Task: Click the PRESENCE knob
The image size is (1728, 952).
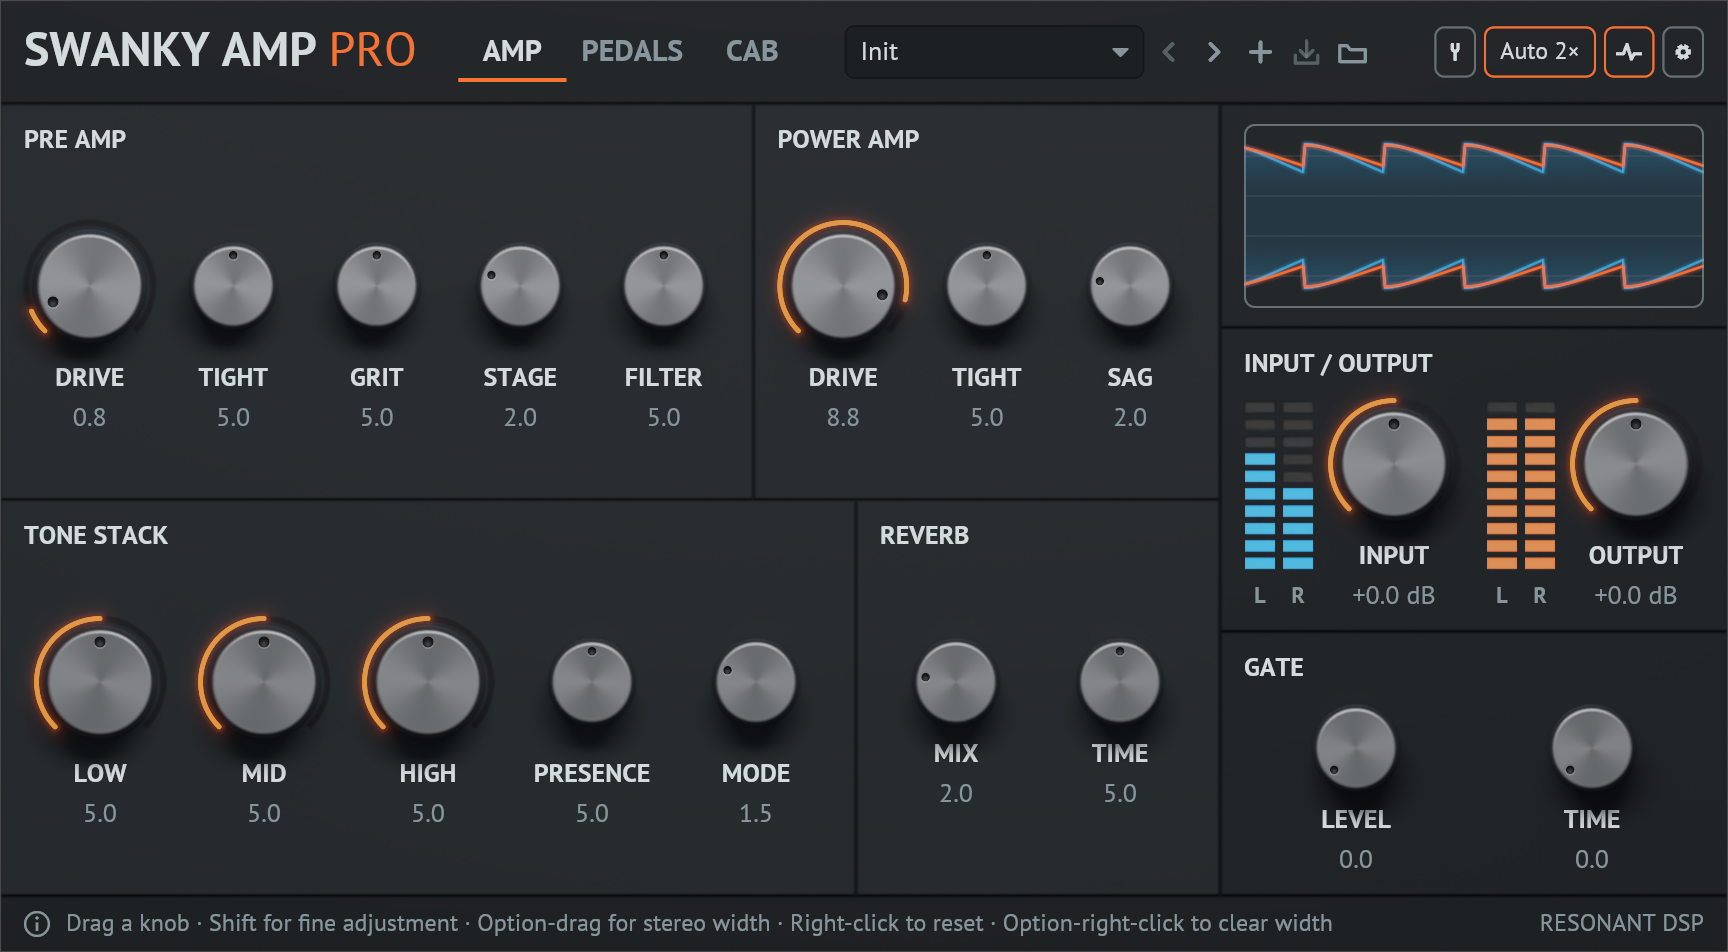Action: 592,682
